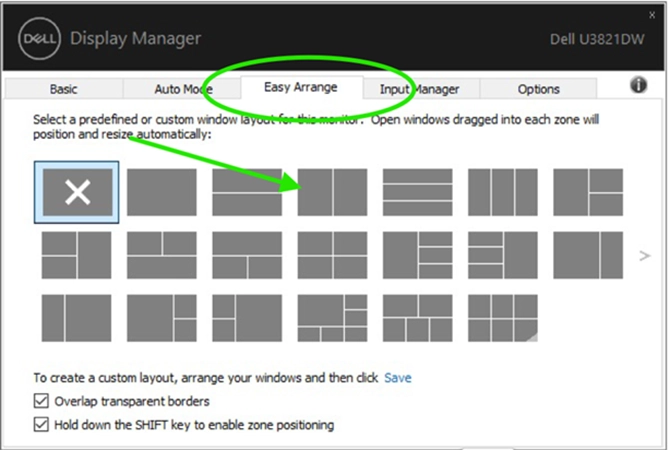Choose layout with two narrow left zones and wide right

247,318
